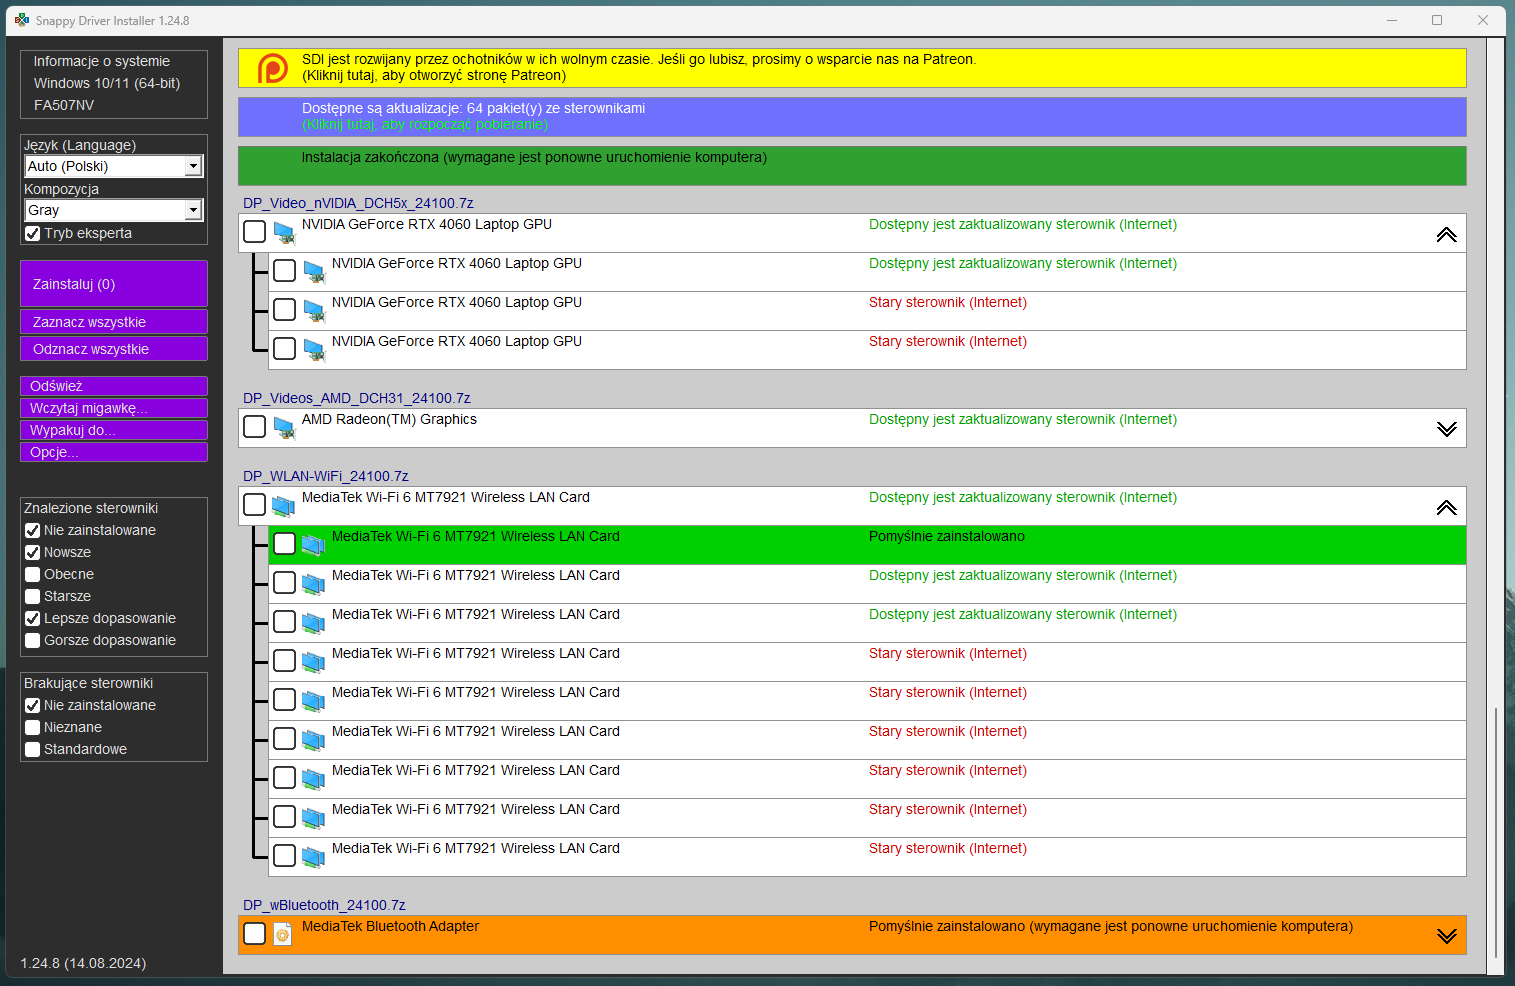Disable the Tryb eksperta checkbox
The height and width of the screenshot is (986, 1515).
(33, 234)
